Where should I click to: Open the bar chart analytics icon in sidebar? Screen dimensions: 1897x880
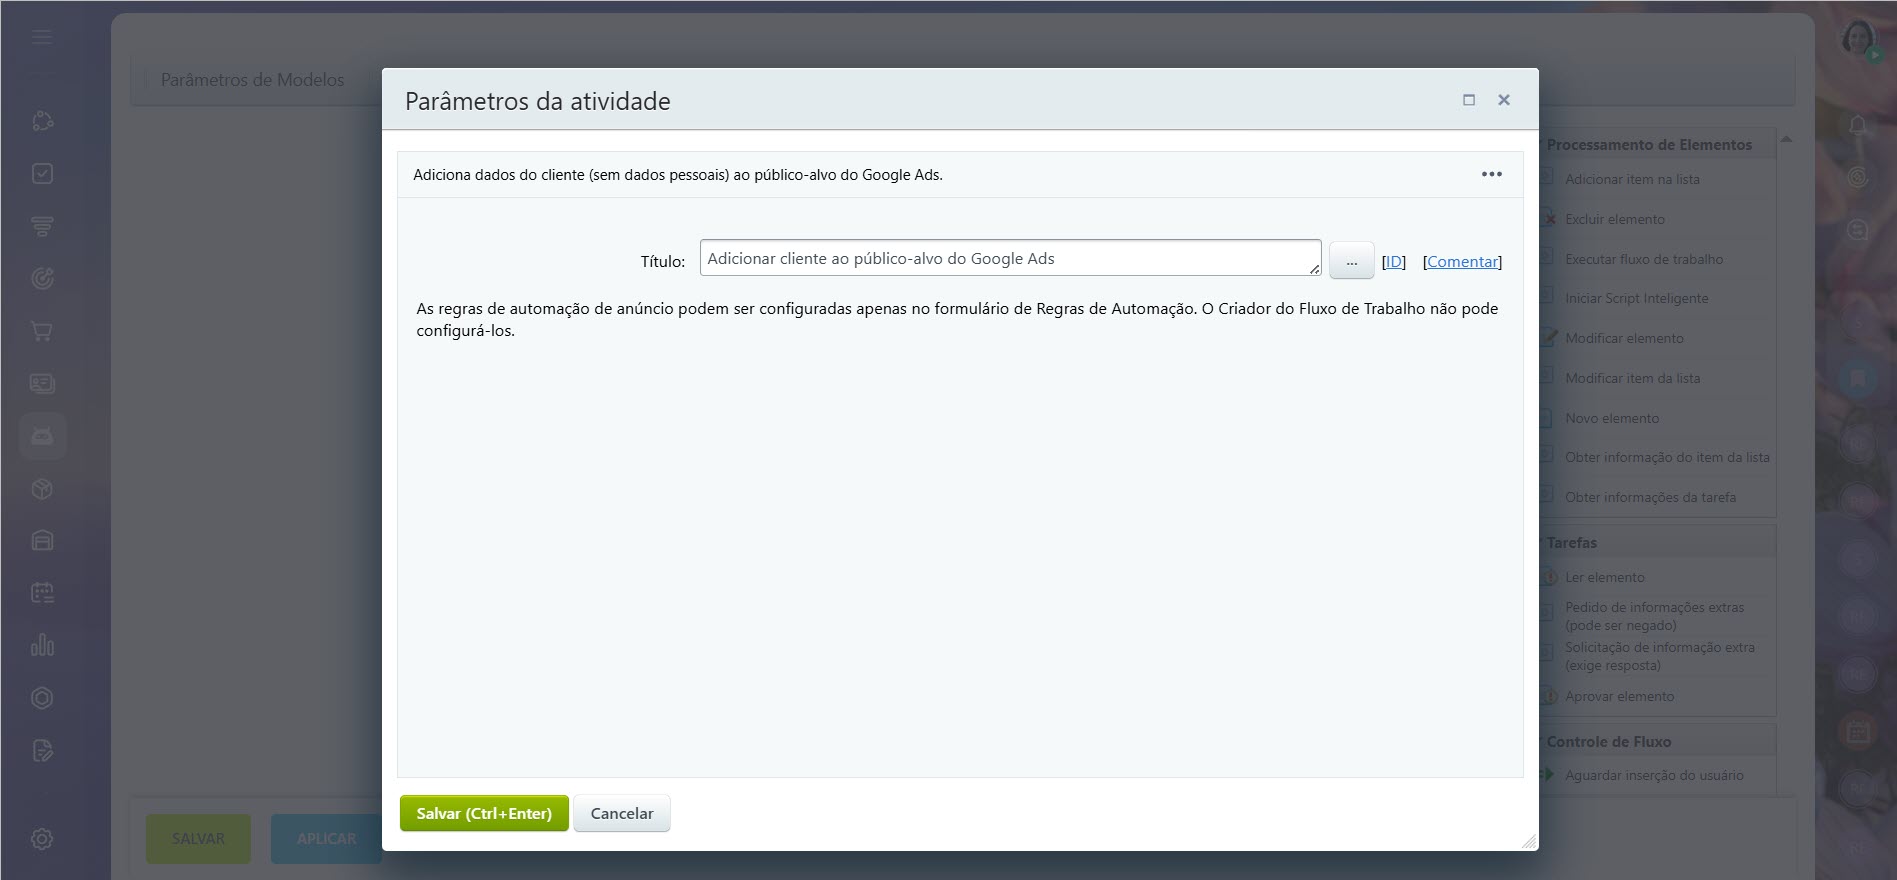point(42,645)
